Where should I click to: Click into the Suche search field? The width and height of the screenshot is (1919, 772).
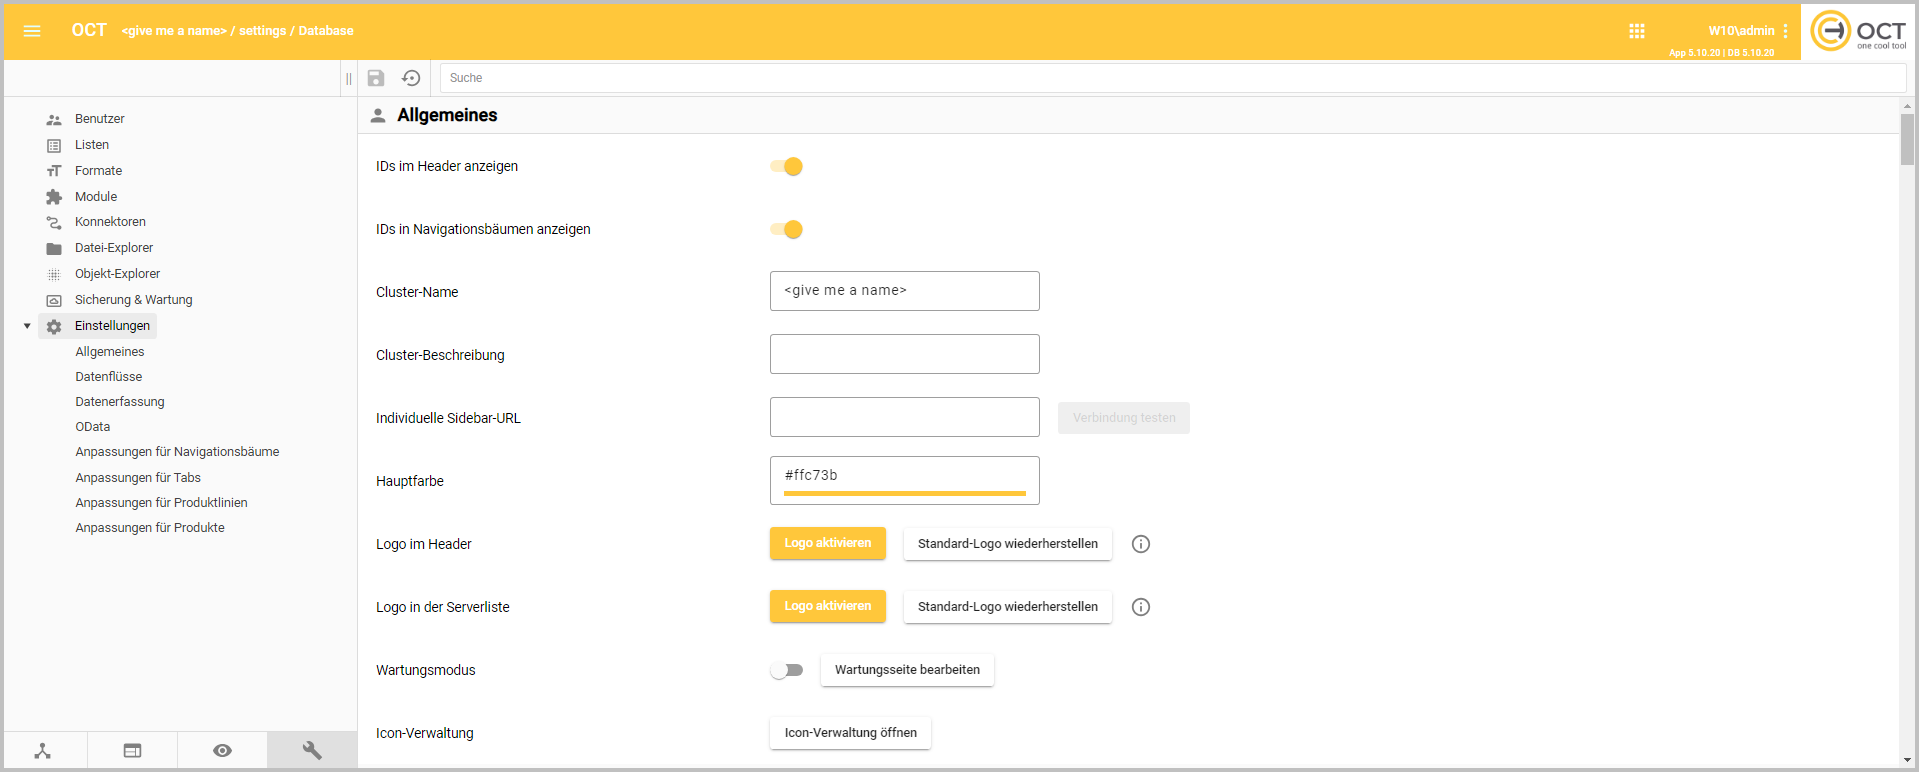1170,78
